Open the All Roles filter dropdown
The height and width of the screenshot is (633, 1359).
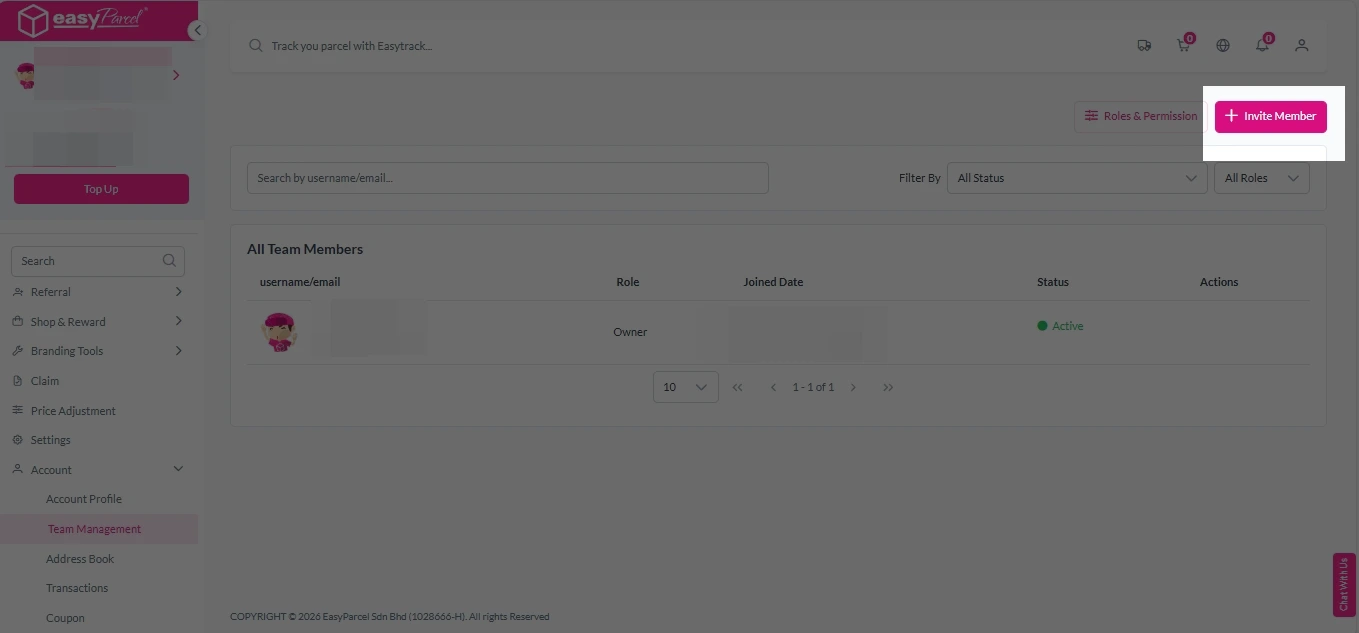pos(1261,178)
